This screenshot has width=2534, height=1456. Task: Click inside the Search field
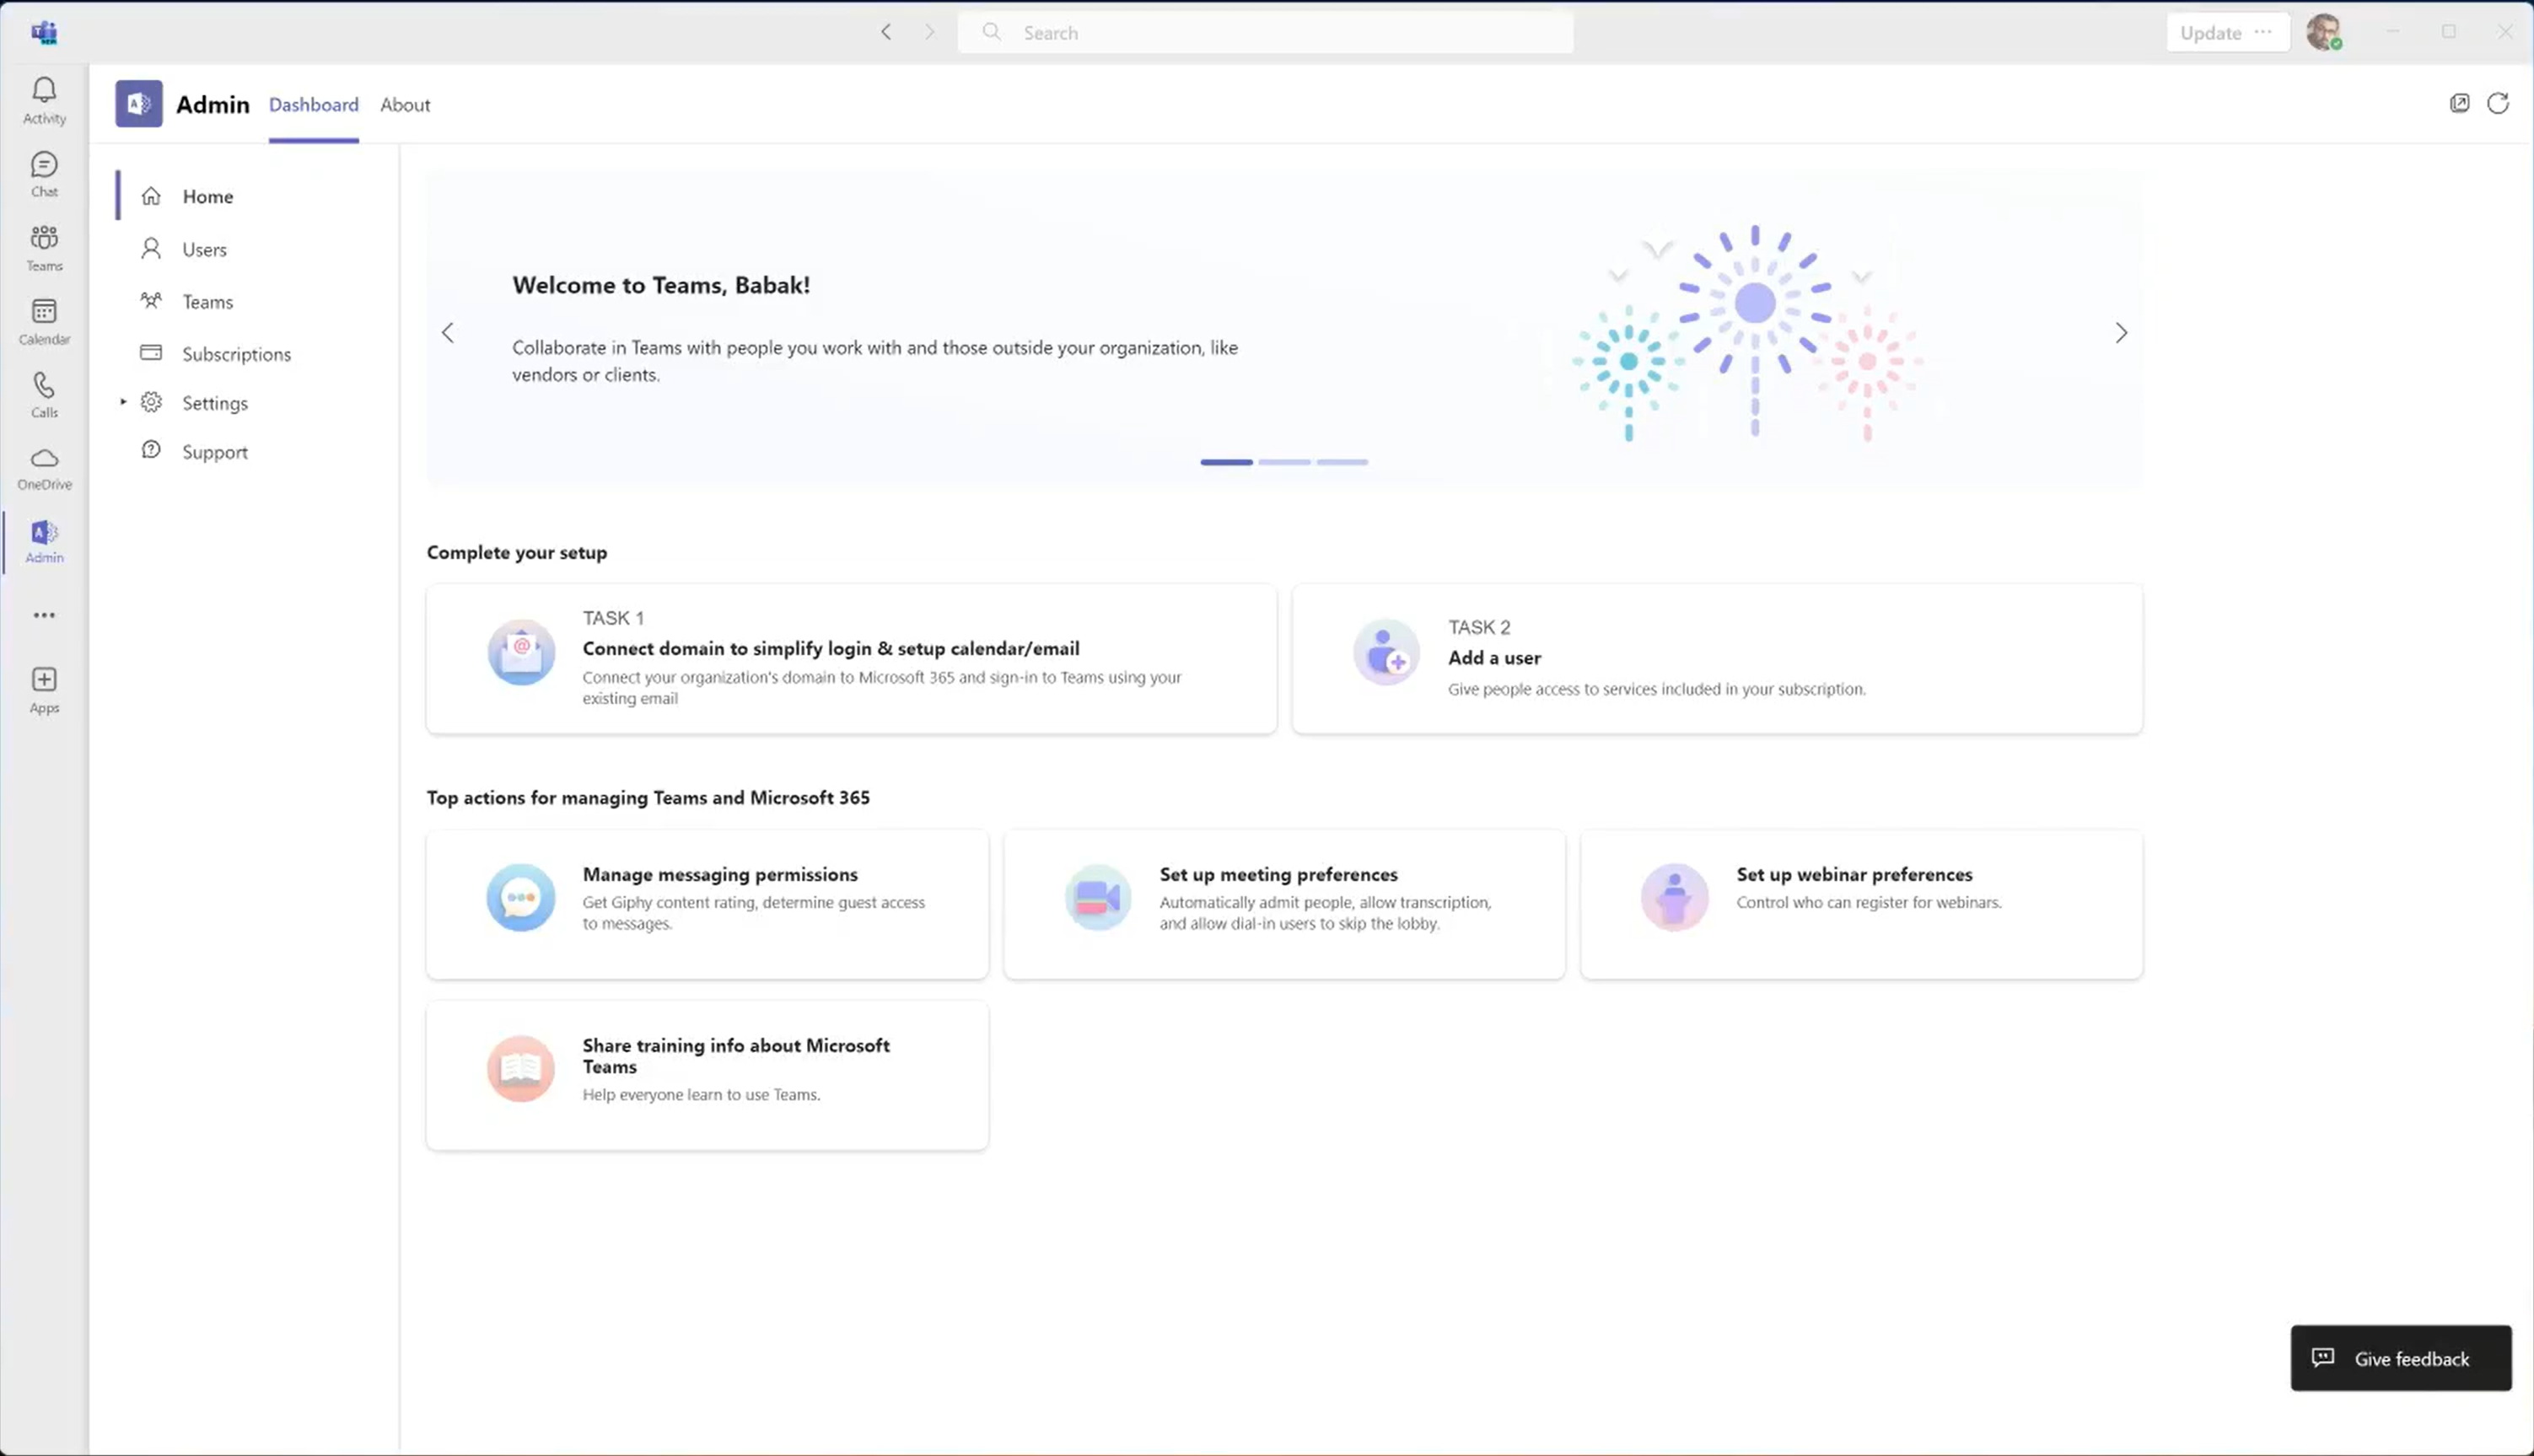tap(1264, 32)
